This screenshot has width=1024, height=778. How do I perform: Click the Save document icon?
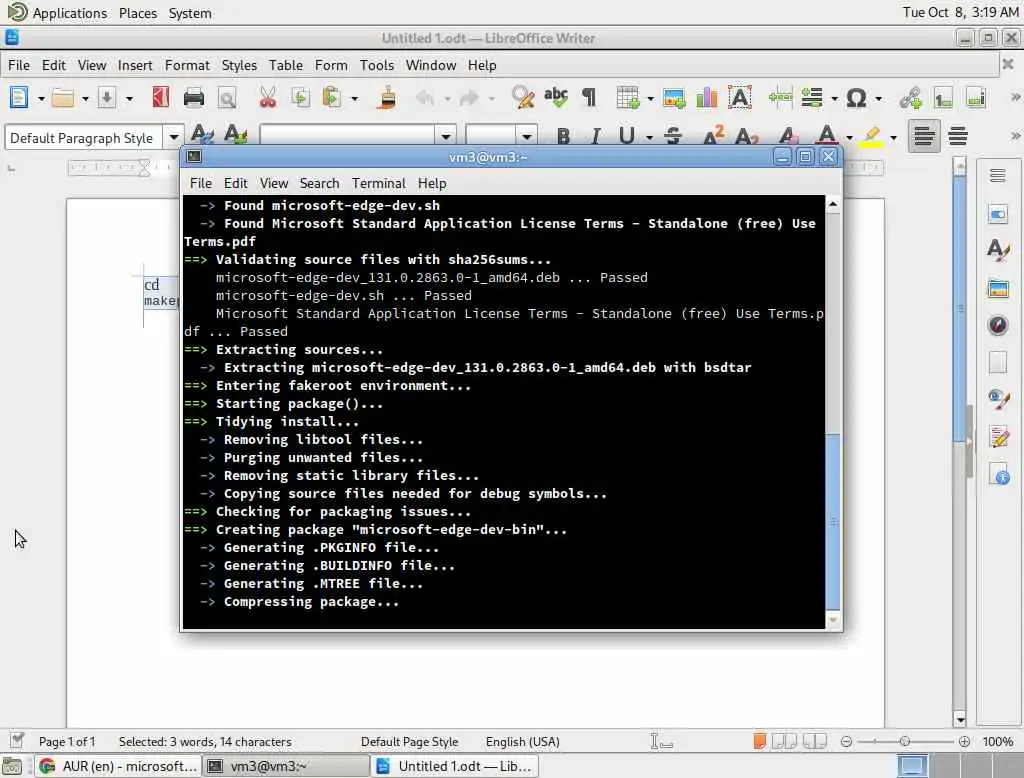tap(107, 98)
